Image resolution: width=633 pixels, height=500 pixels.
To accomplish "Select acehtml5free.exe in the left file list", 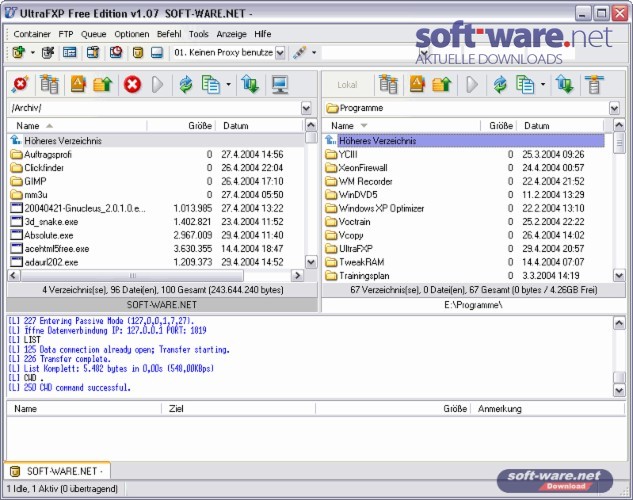I will click(155, 249).
